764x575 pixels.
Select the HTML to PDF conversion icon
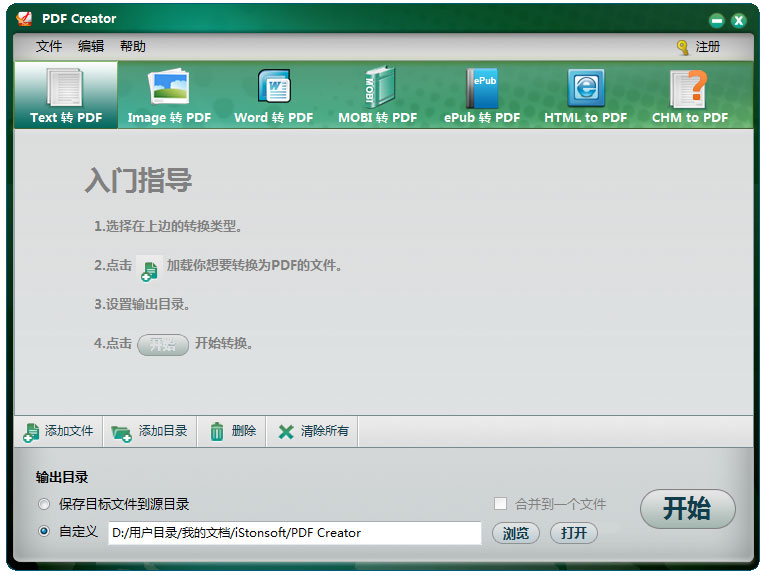point(585,90)
